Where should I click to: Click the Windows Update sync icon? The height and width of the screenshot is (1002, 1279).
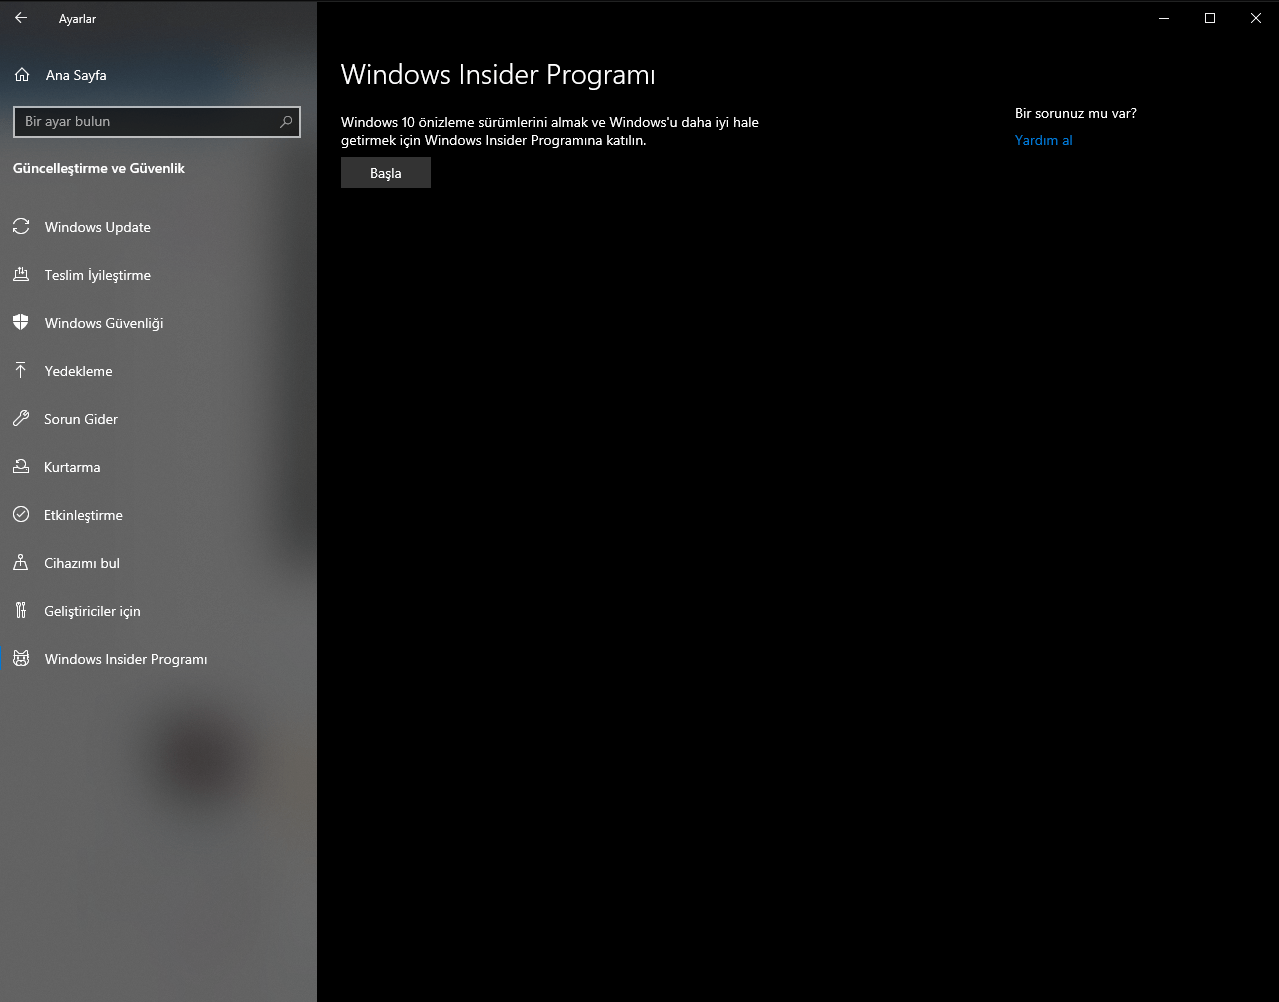(x=21, y=227)
